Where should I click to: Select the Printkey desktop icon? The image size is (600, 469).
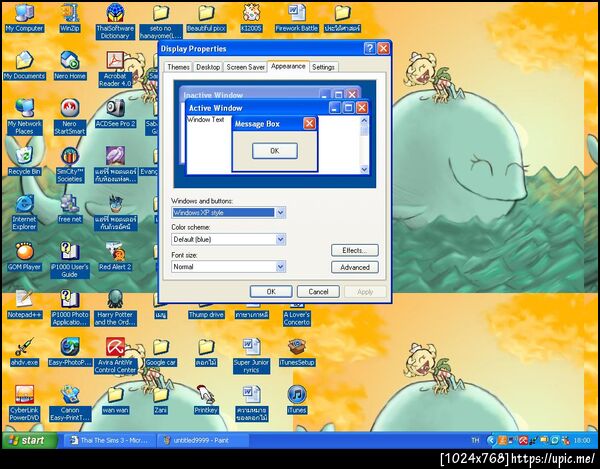[206, 401]
